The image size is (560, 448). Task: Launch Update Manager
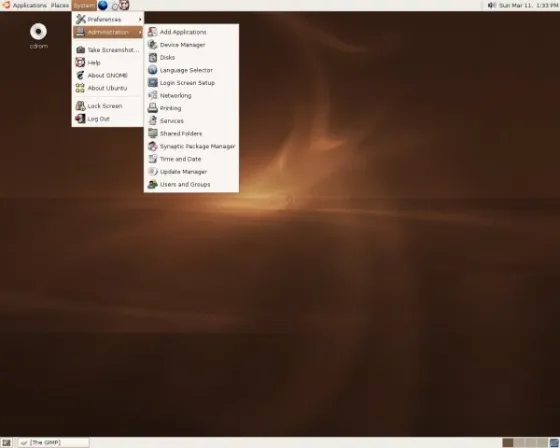click(x=191, y=172)
